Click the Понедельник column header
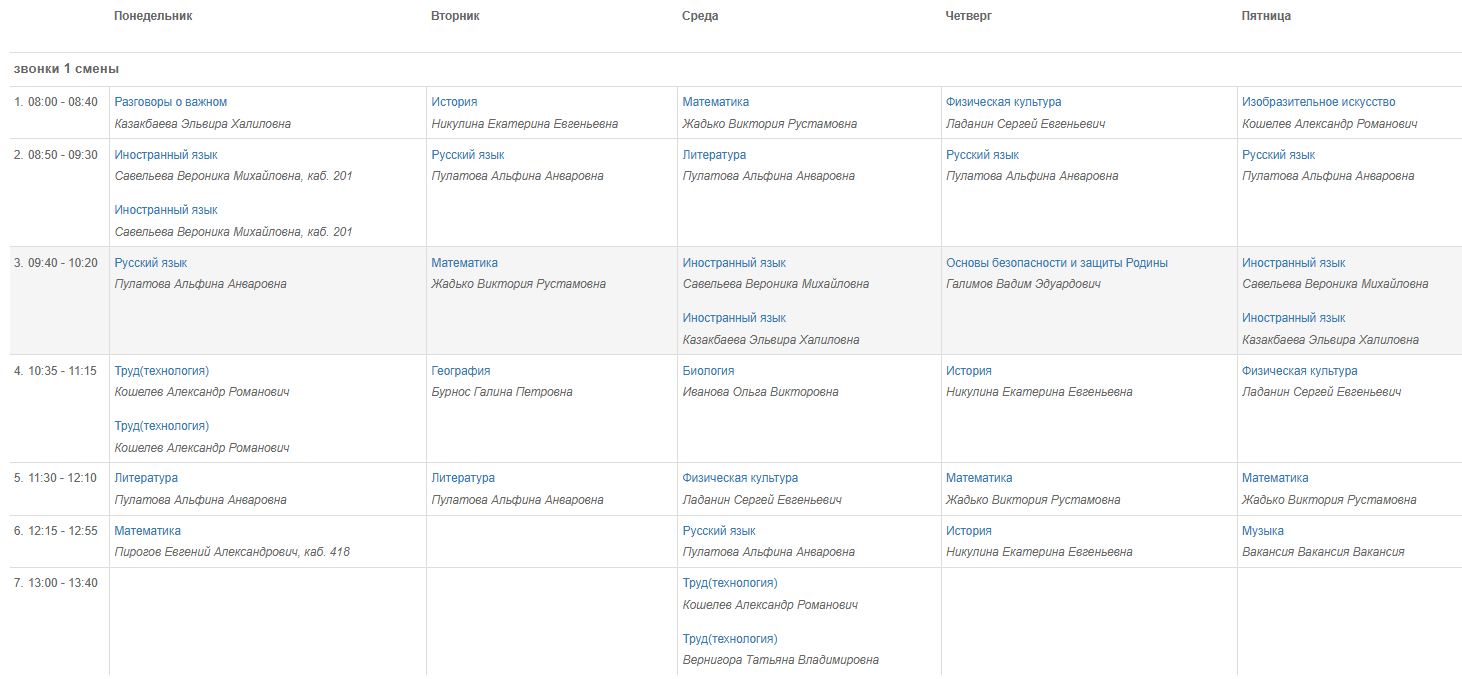This screenshot has width=1462, height=679. (154, 16)
